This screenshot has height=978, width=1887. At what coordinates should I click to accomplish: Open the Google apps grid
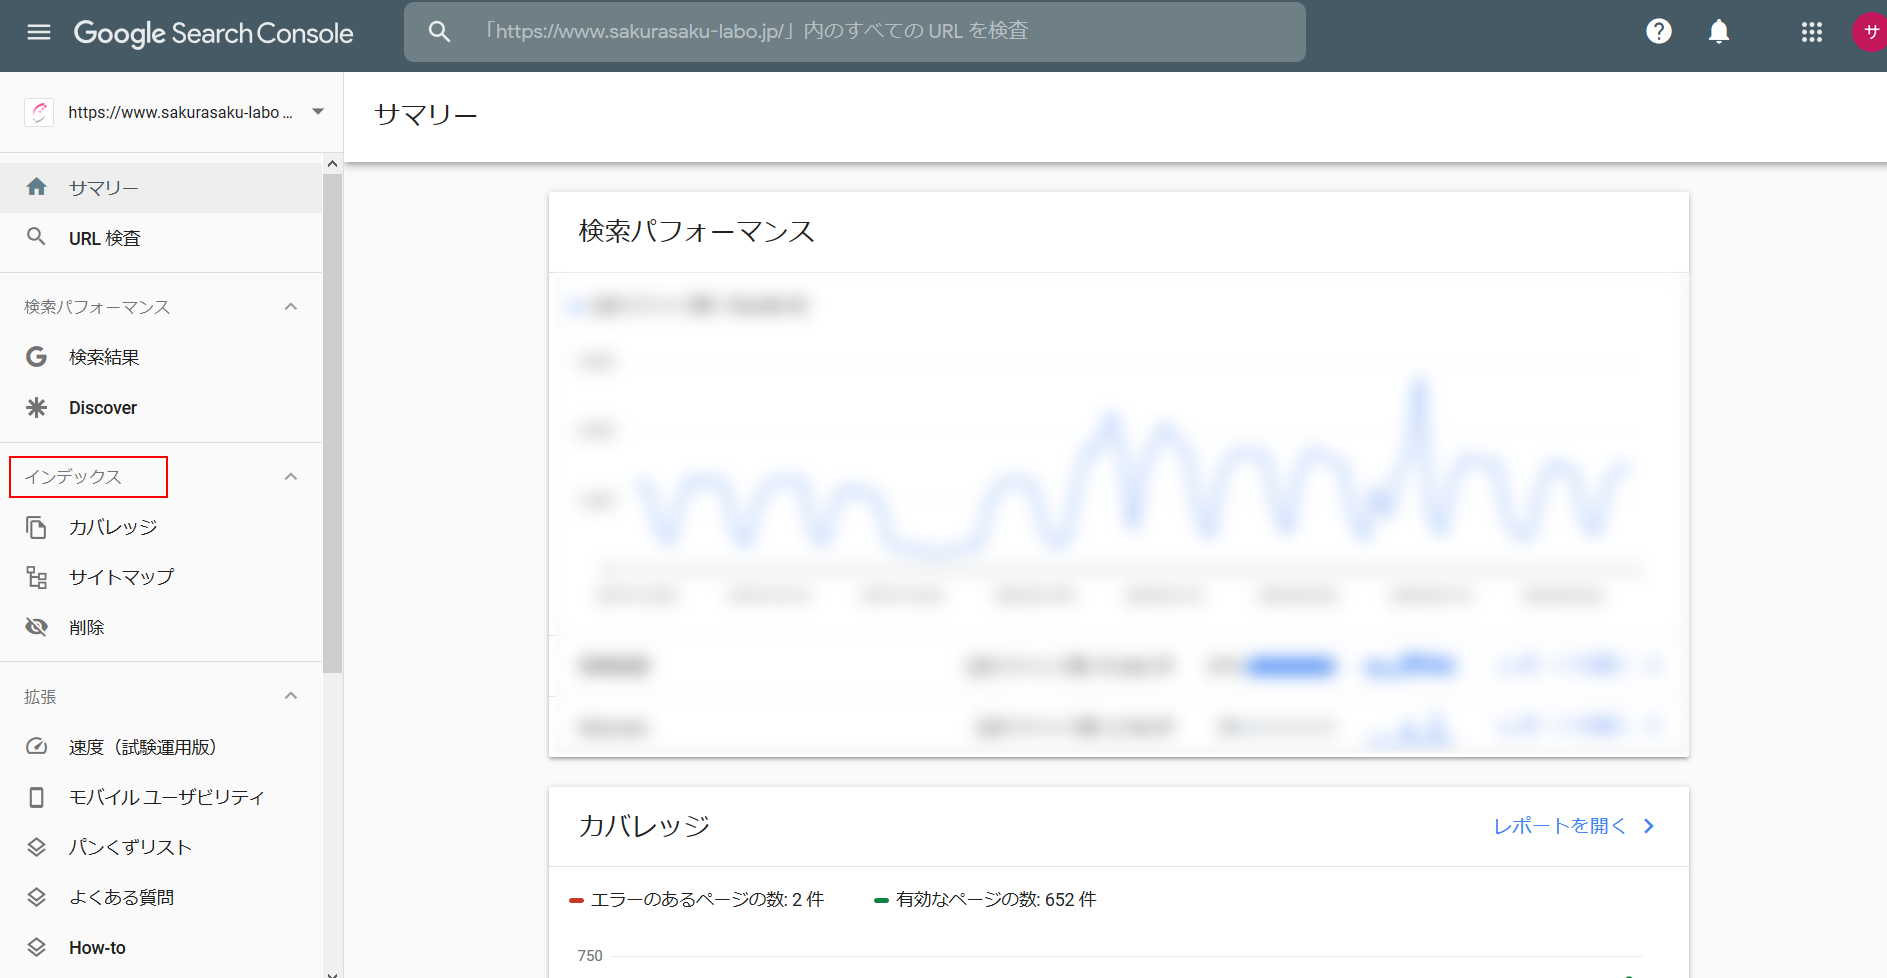pos(1812,32)
